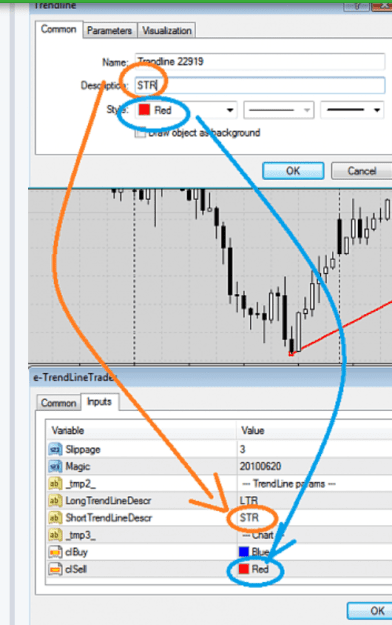The width and height of the screenshot is (392, 625).
Task: Click the _tmp2_ string variable icon
Action: (55, 484)
